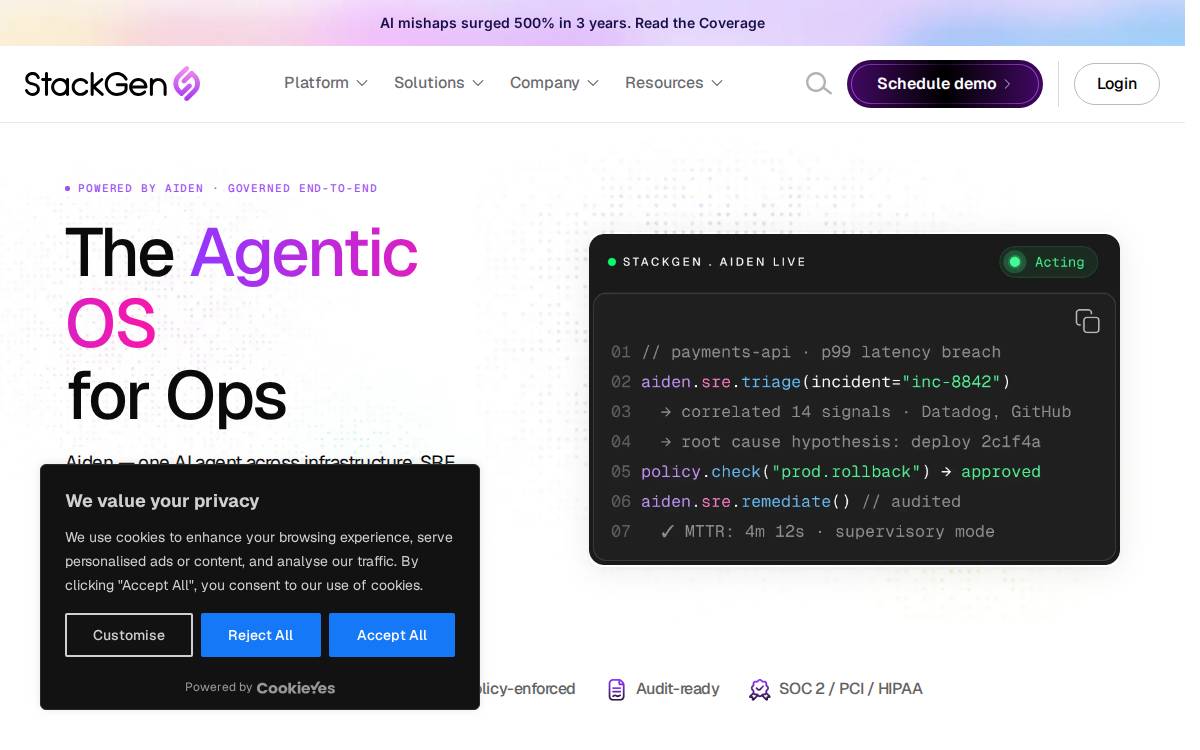Screen dimensions: 1200x750
Task: Click code line 'aiden.sre.triage(incident="inc-8842")'
Action: click(x=826, y=382)
